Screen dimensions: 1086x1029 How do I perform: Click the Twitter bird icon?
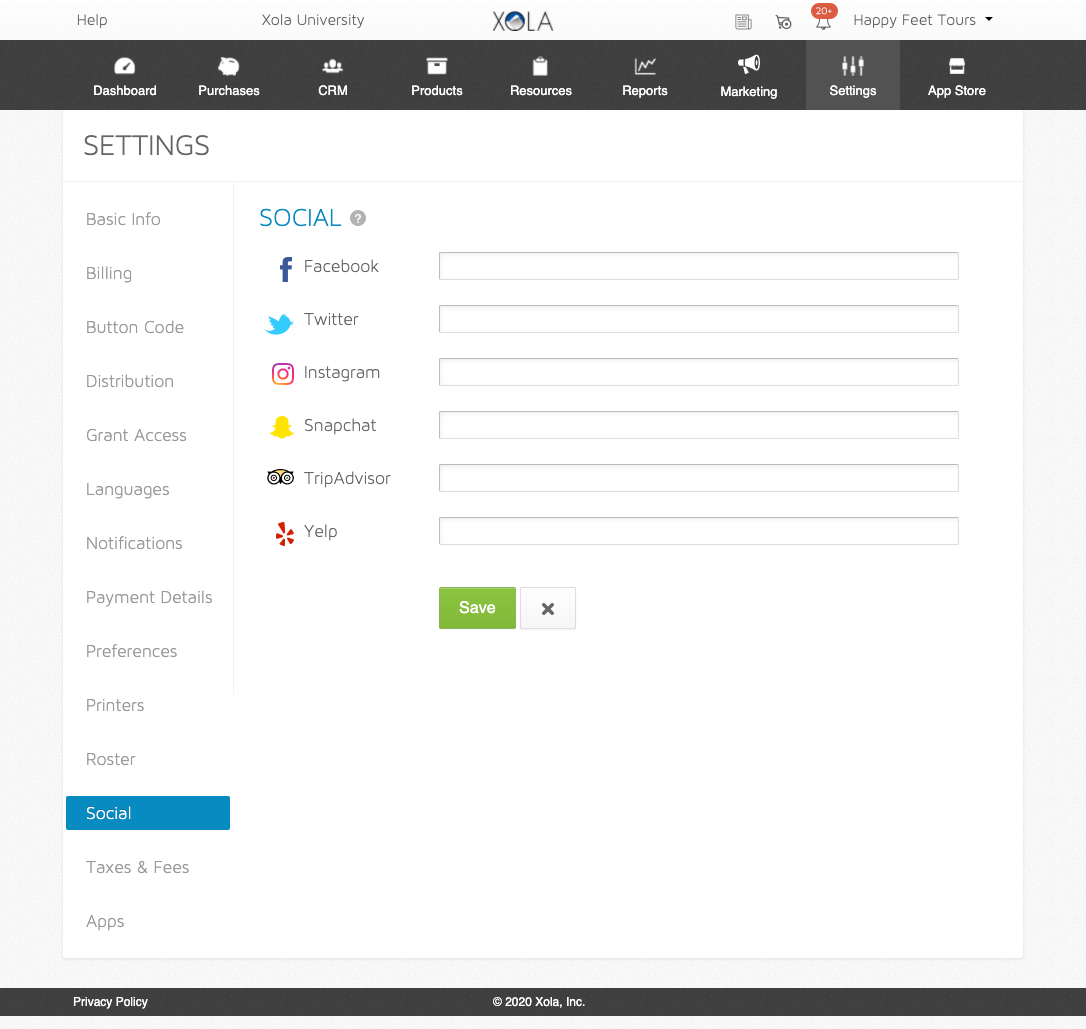point(280,323)
